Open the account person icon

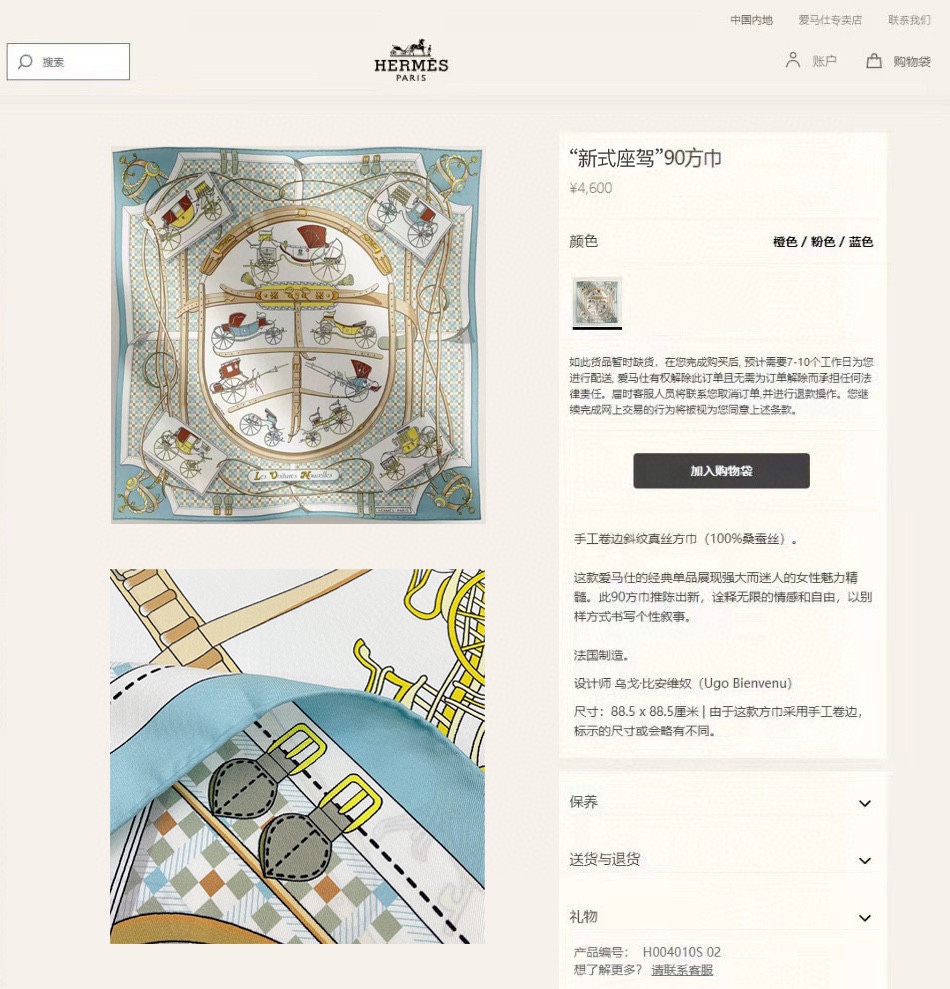click(792, 60)
